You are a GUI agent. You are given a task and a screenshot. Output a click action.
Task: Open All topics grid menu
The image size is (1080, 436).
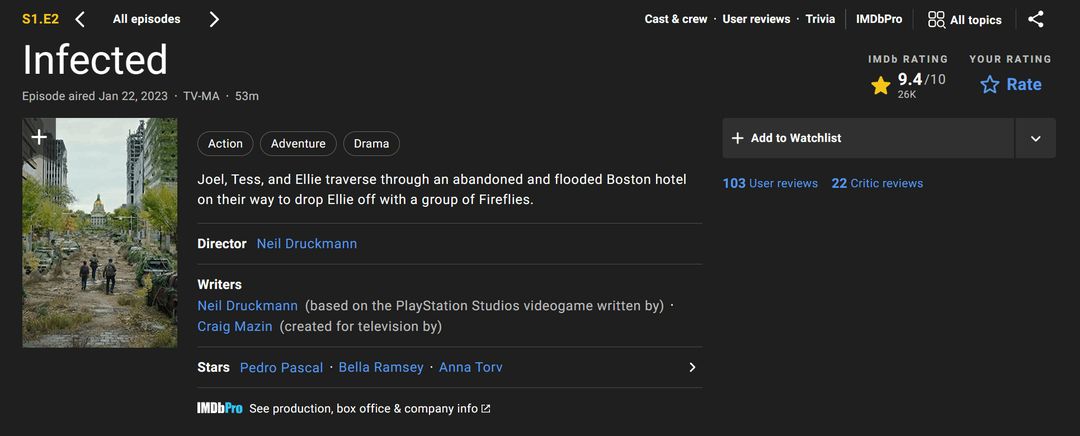pos(964,19)
